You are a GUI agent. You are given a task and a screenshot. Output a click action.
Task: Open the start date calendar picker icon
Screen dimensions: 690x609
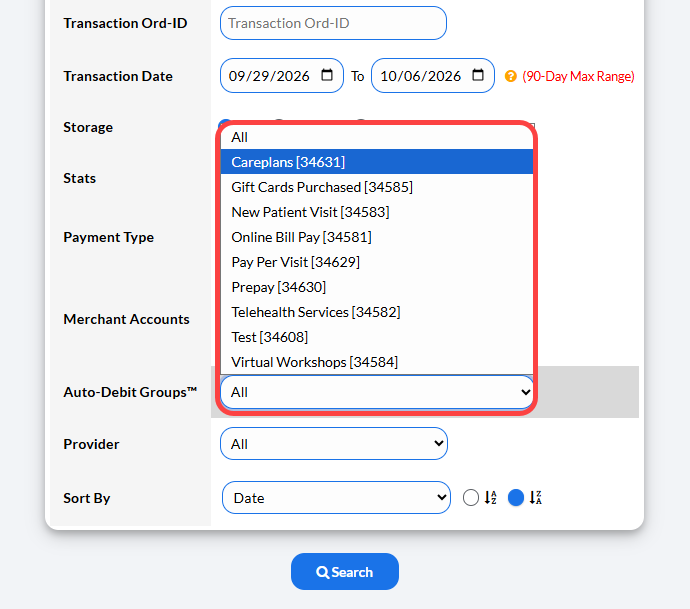(327, 75)
